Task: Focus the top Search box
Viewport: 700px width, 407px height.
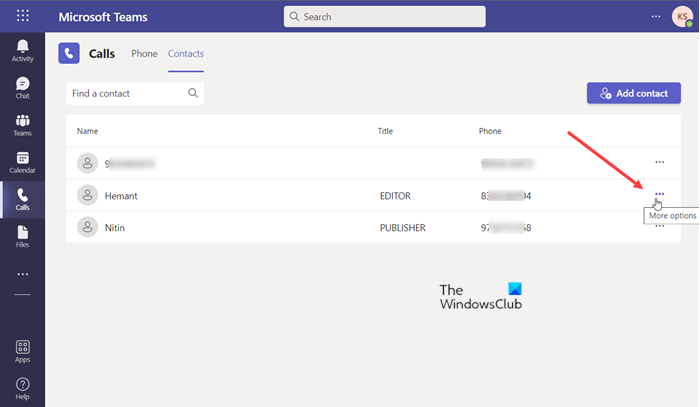Action: 384,17
